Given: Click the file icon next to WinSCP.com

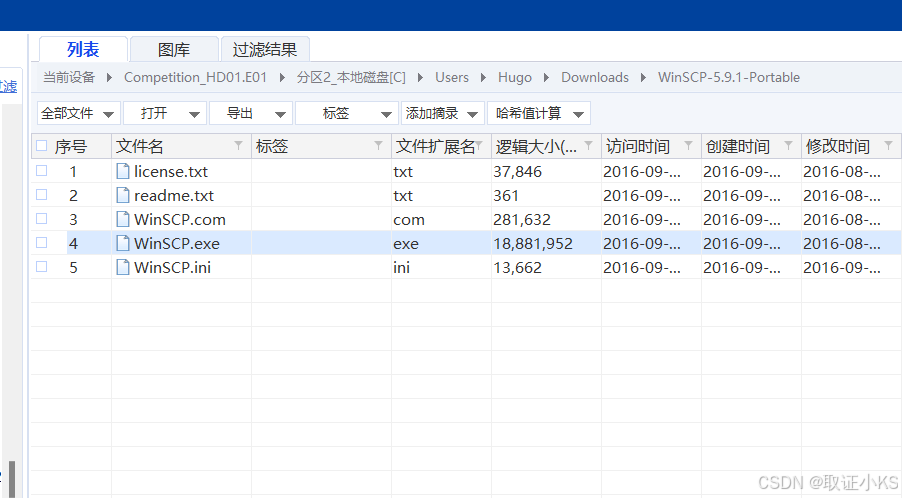Looking at the screenshot, I should point(123,219).
